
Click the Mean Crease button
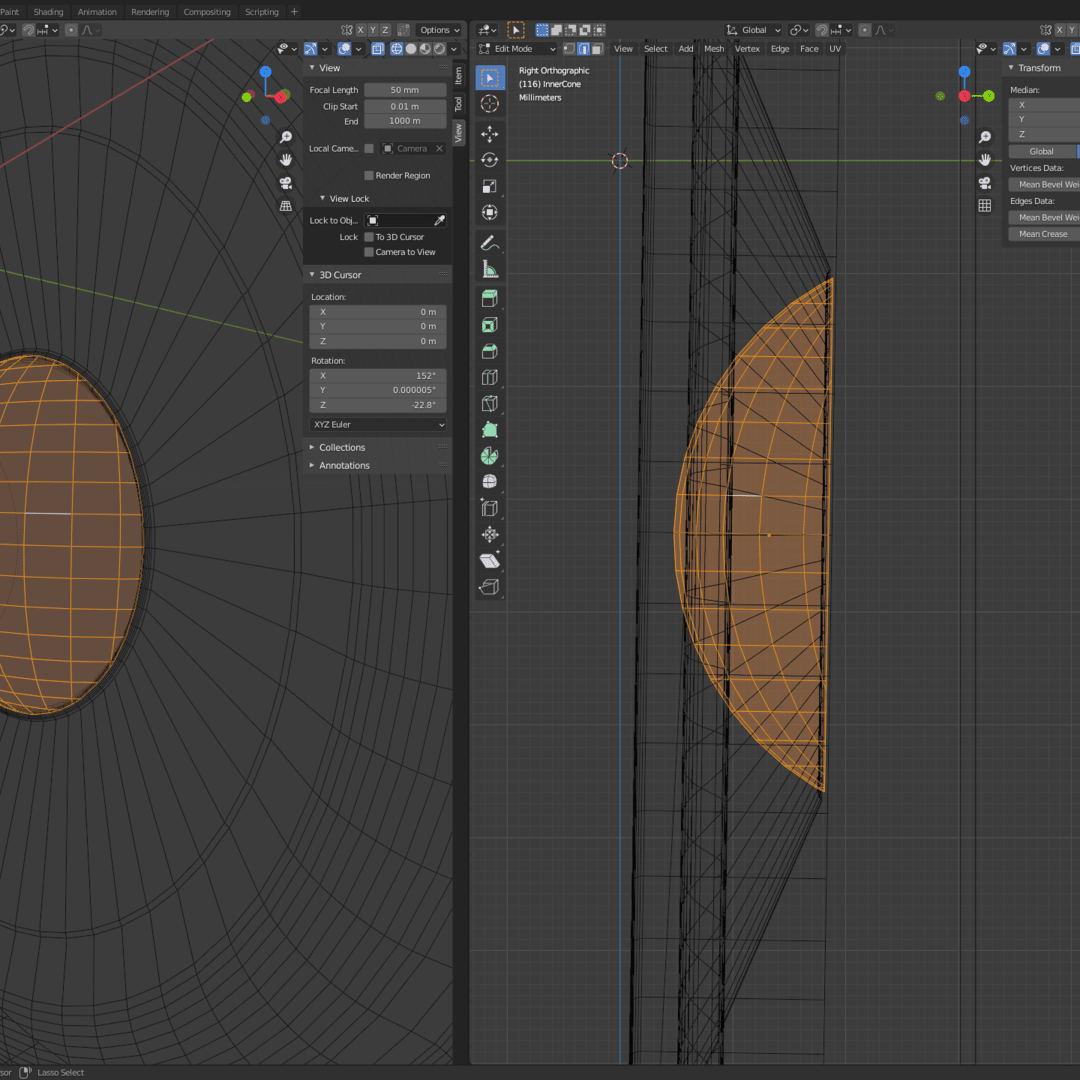(x=1043, y=234)
